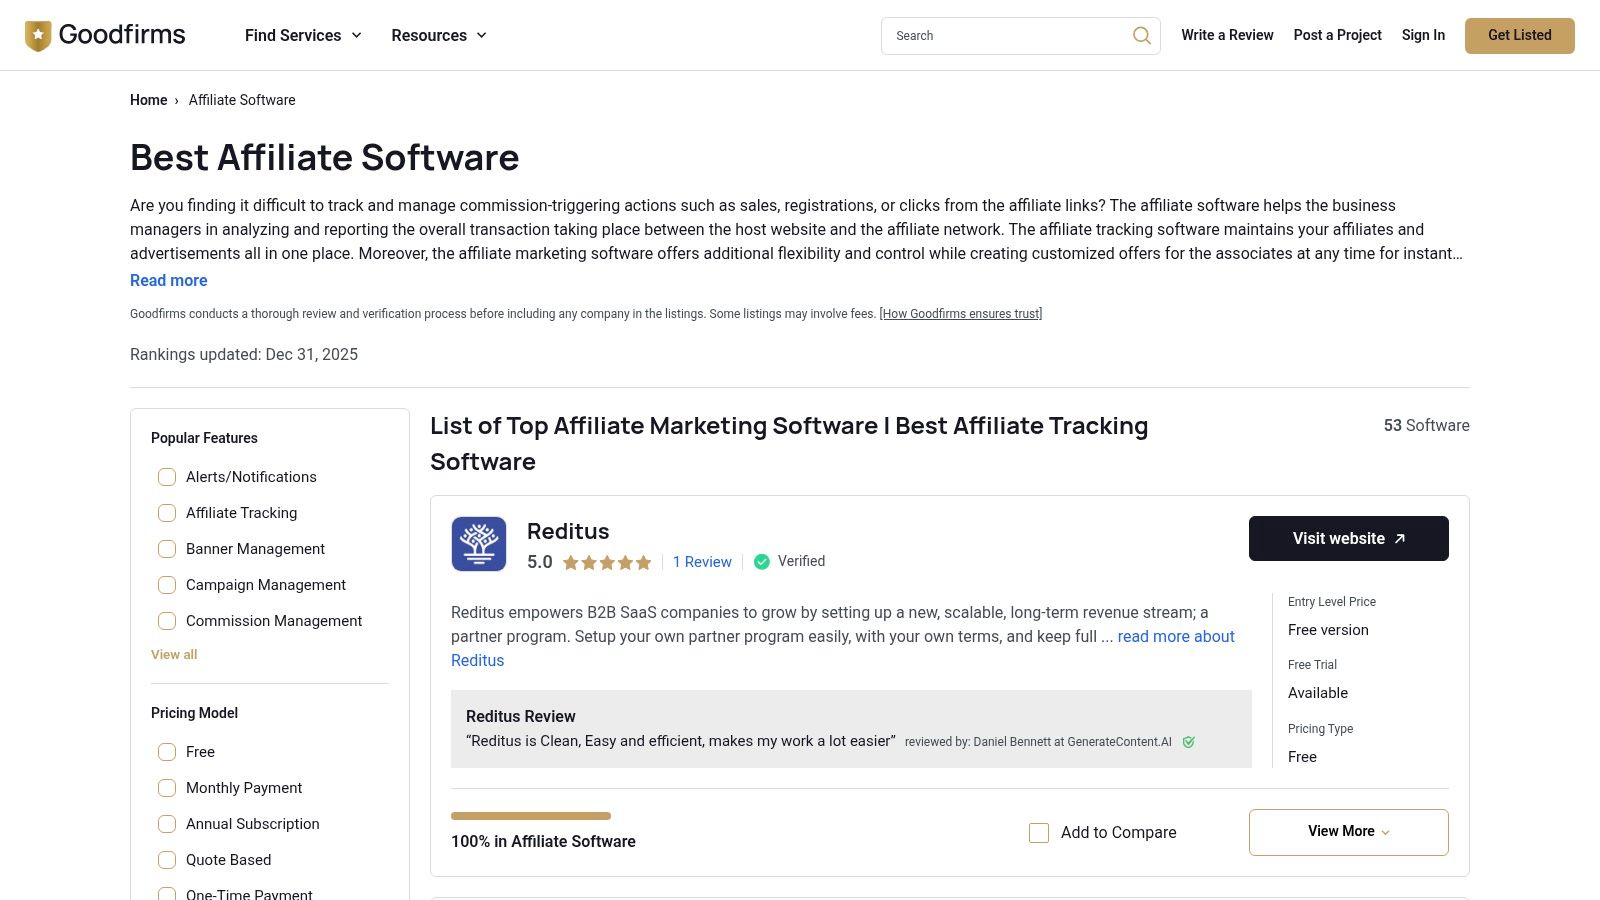
Task: Click the Affiliate Software percentage bar
Action: tap(531, 816)
